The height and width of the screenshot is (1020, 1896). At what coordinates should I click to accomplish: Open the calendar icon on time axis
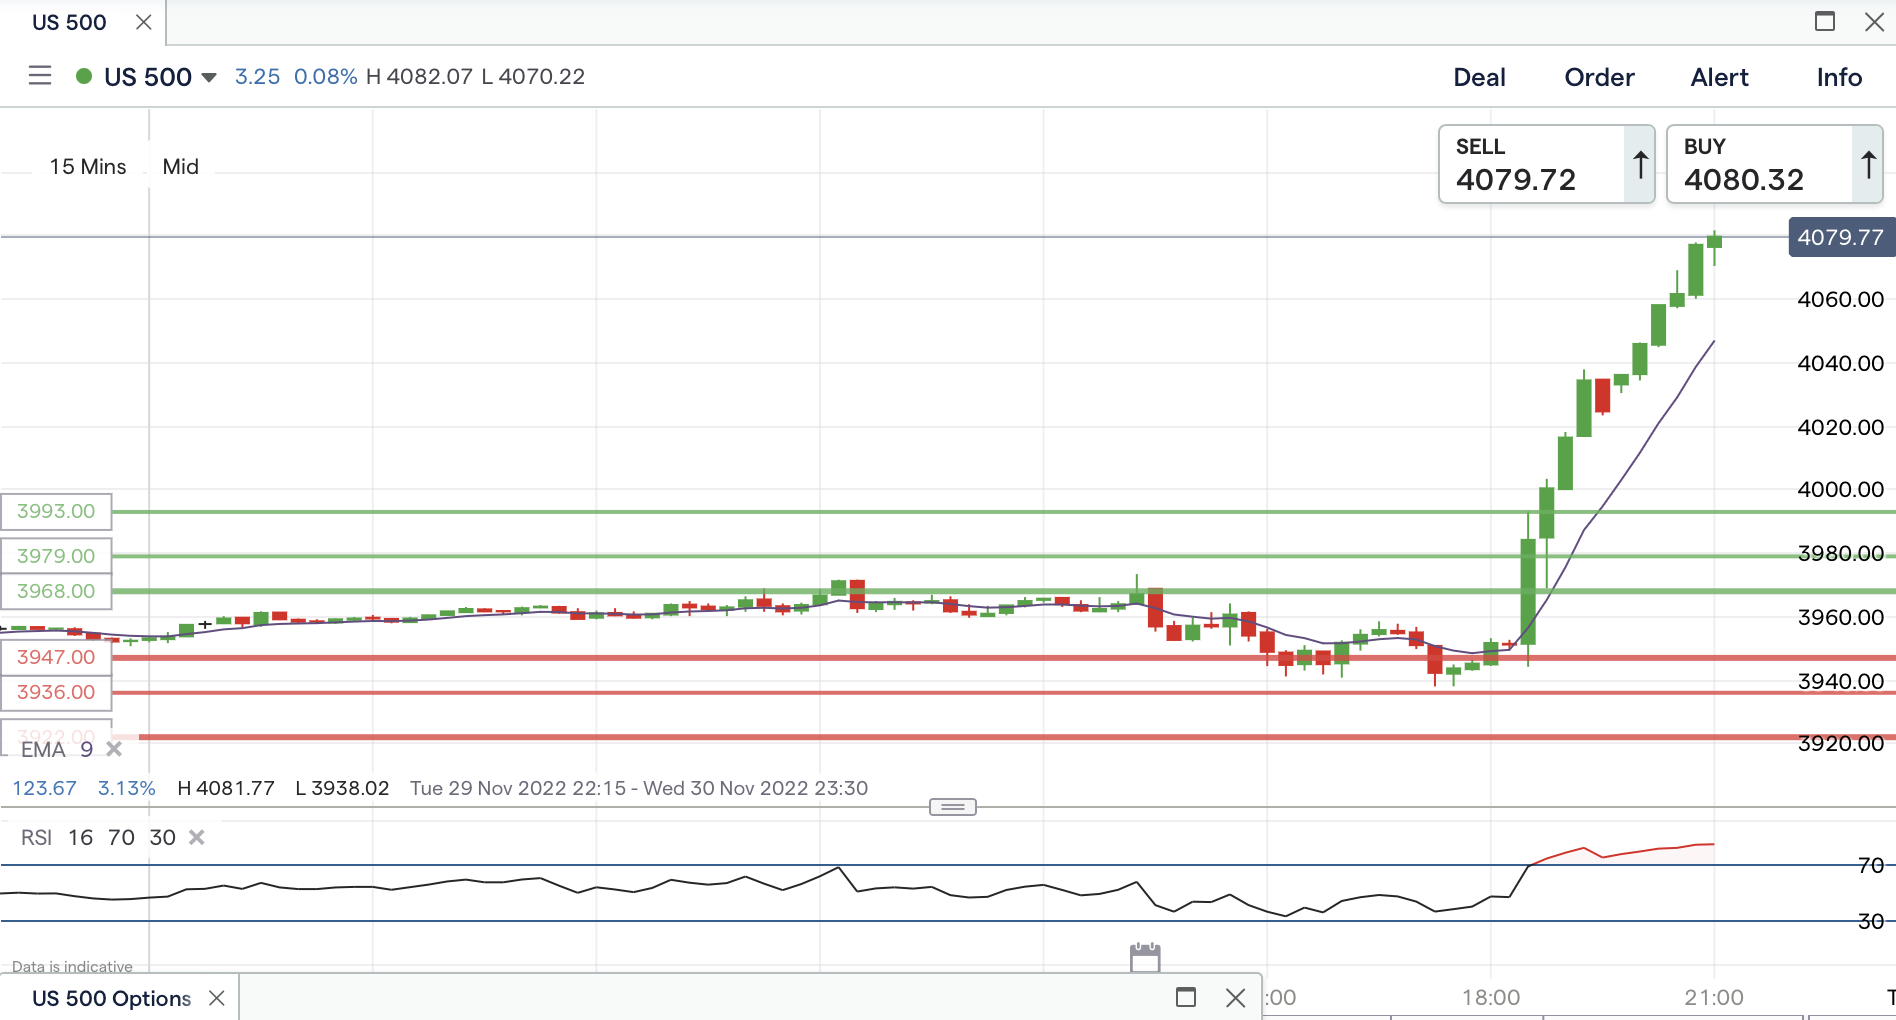click(1145, 957)
